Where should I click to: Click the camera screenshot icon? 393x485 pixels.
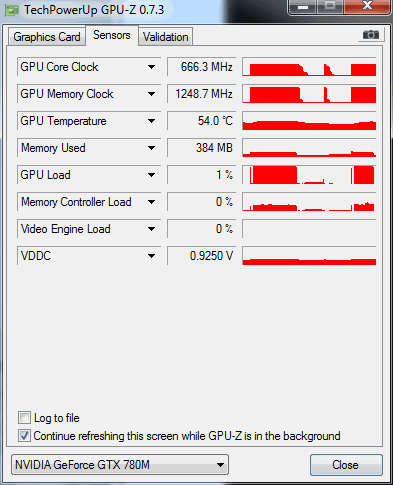[371, 35]
